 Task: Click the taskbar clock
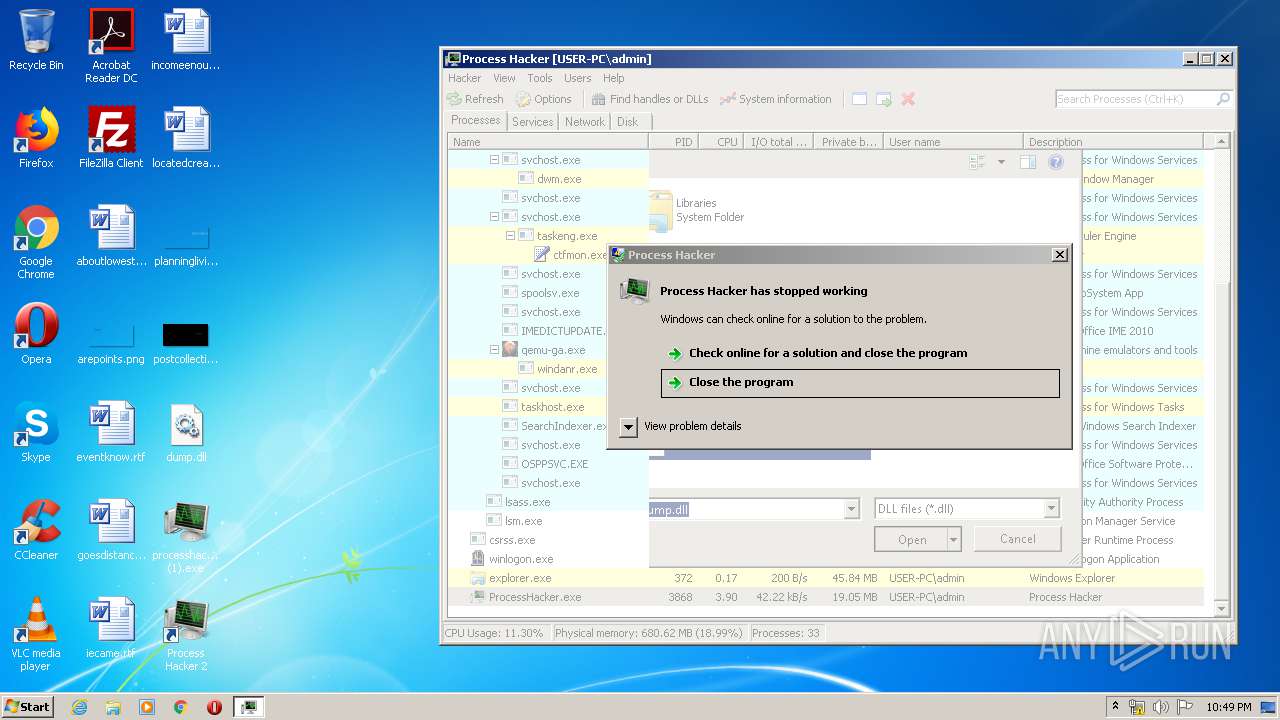pos(1228,707)
